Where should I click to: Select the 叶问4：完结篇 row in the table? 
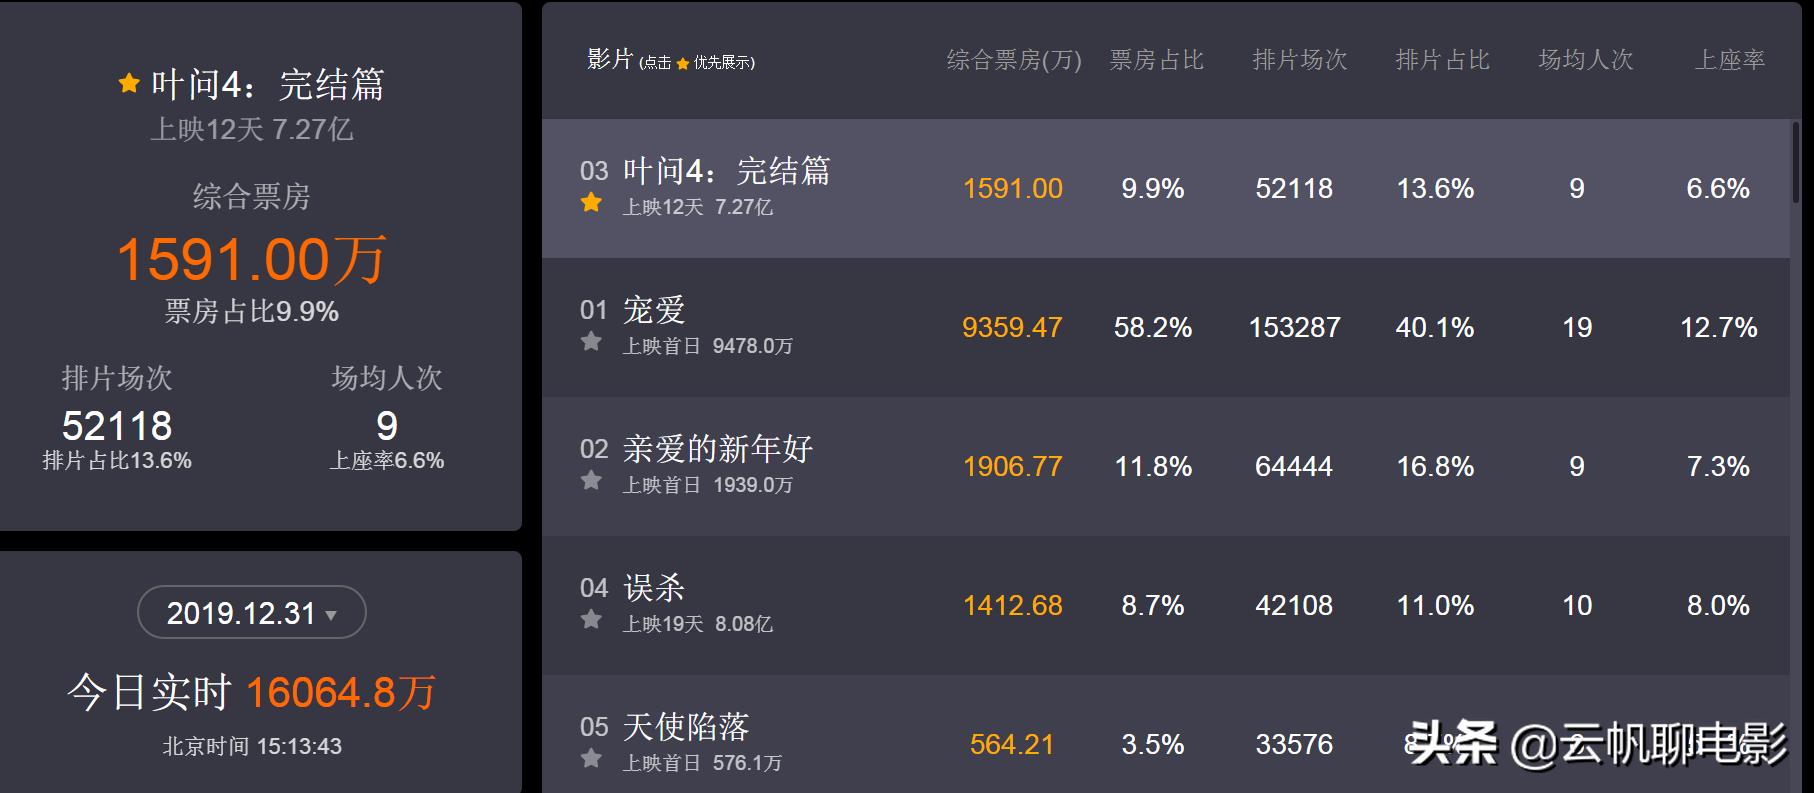coord(1100,188)
